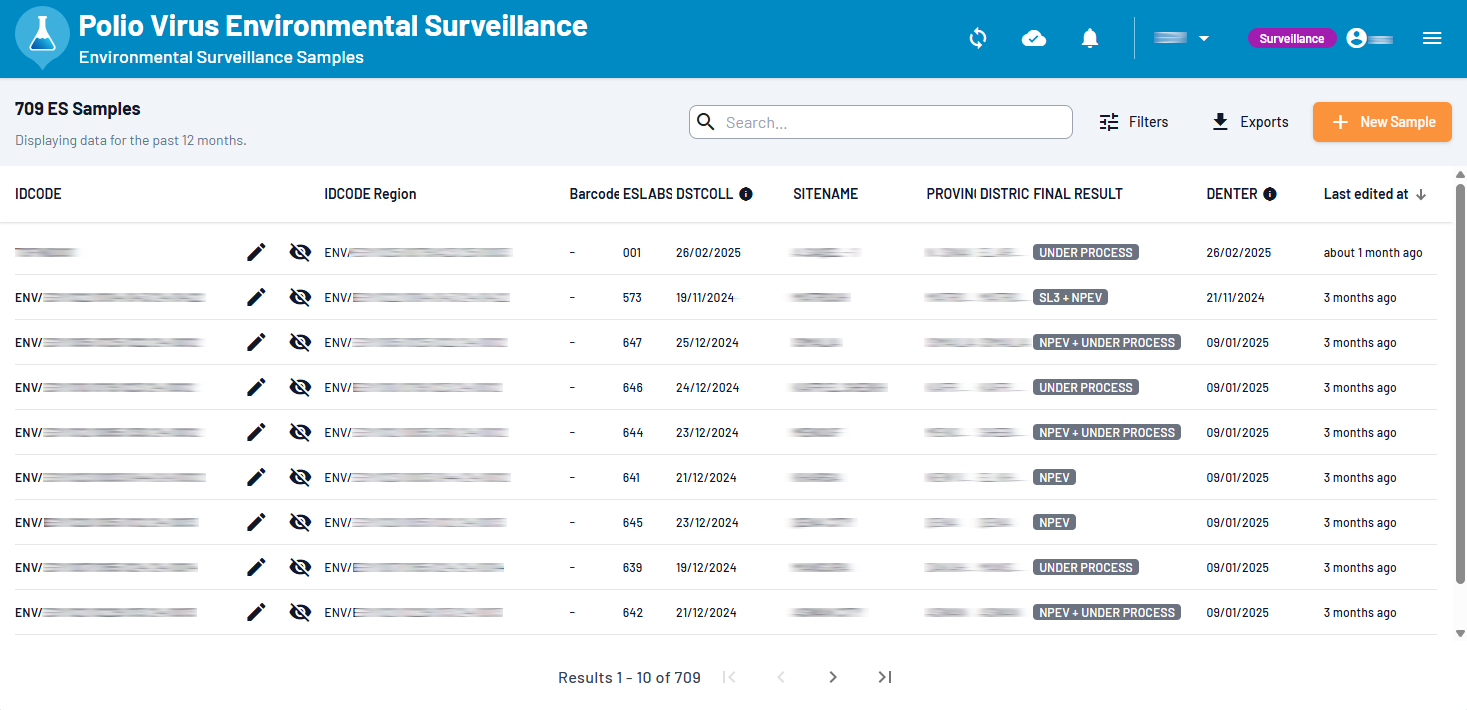Open the notifications bell
The image size is (1467, 710).
tap(1090, 38)
